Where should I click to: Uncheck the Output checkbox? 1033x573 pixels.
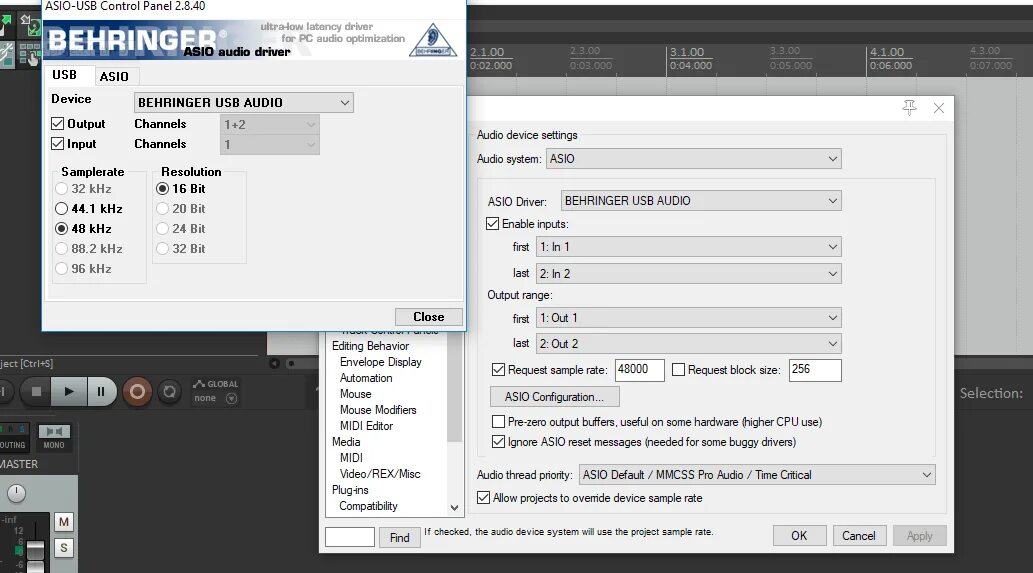click(58, 124)
